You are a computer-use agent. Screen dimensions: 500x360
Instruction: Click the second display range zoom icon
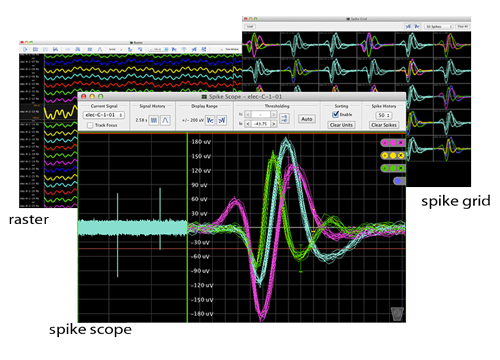222,120
